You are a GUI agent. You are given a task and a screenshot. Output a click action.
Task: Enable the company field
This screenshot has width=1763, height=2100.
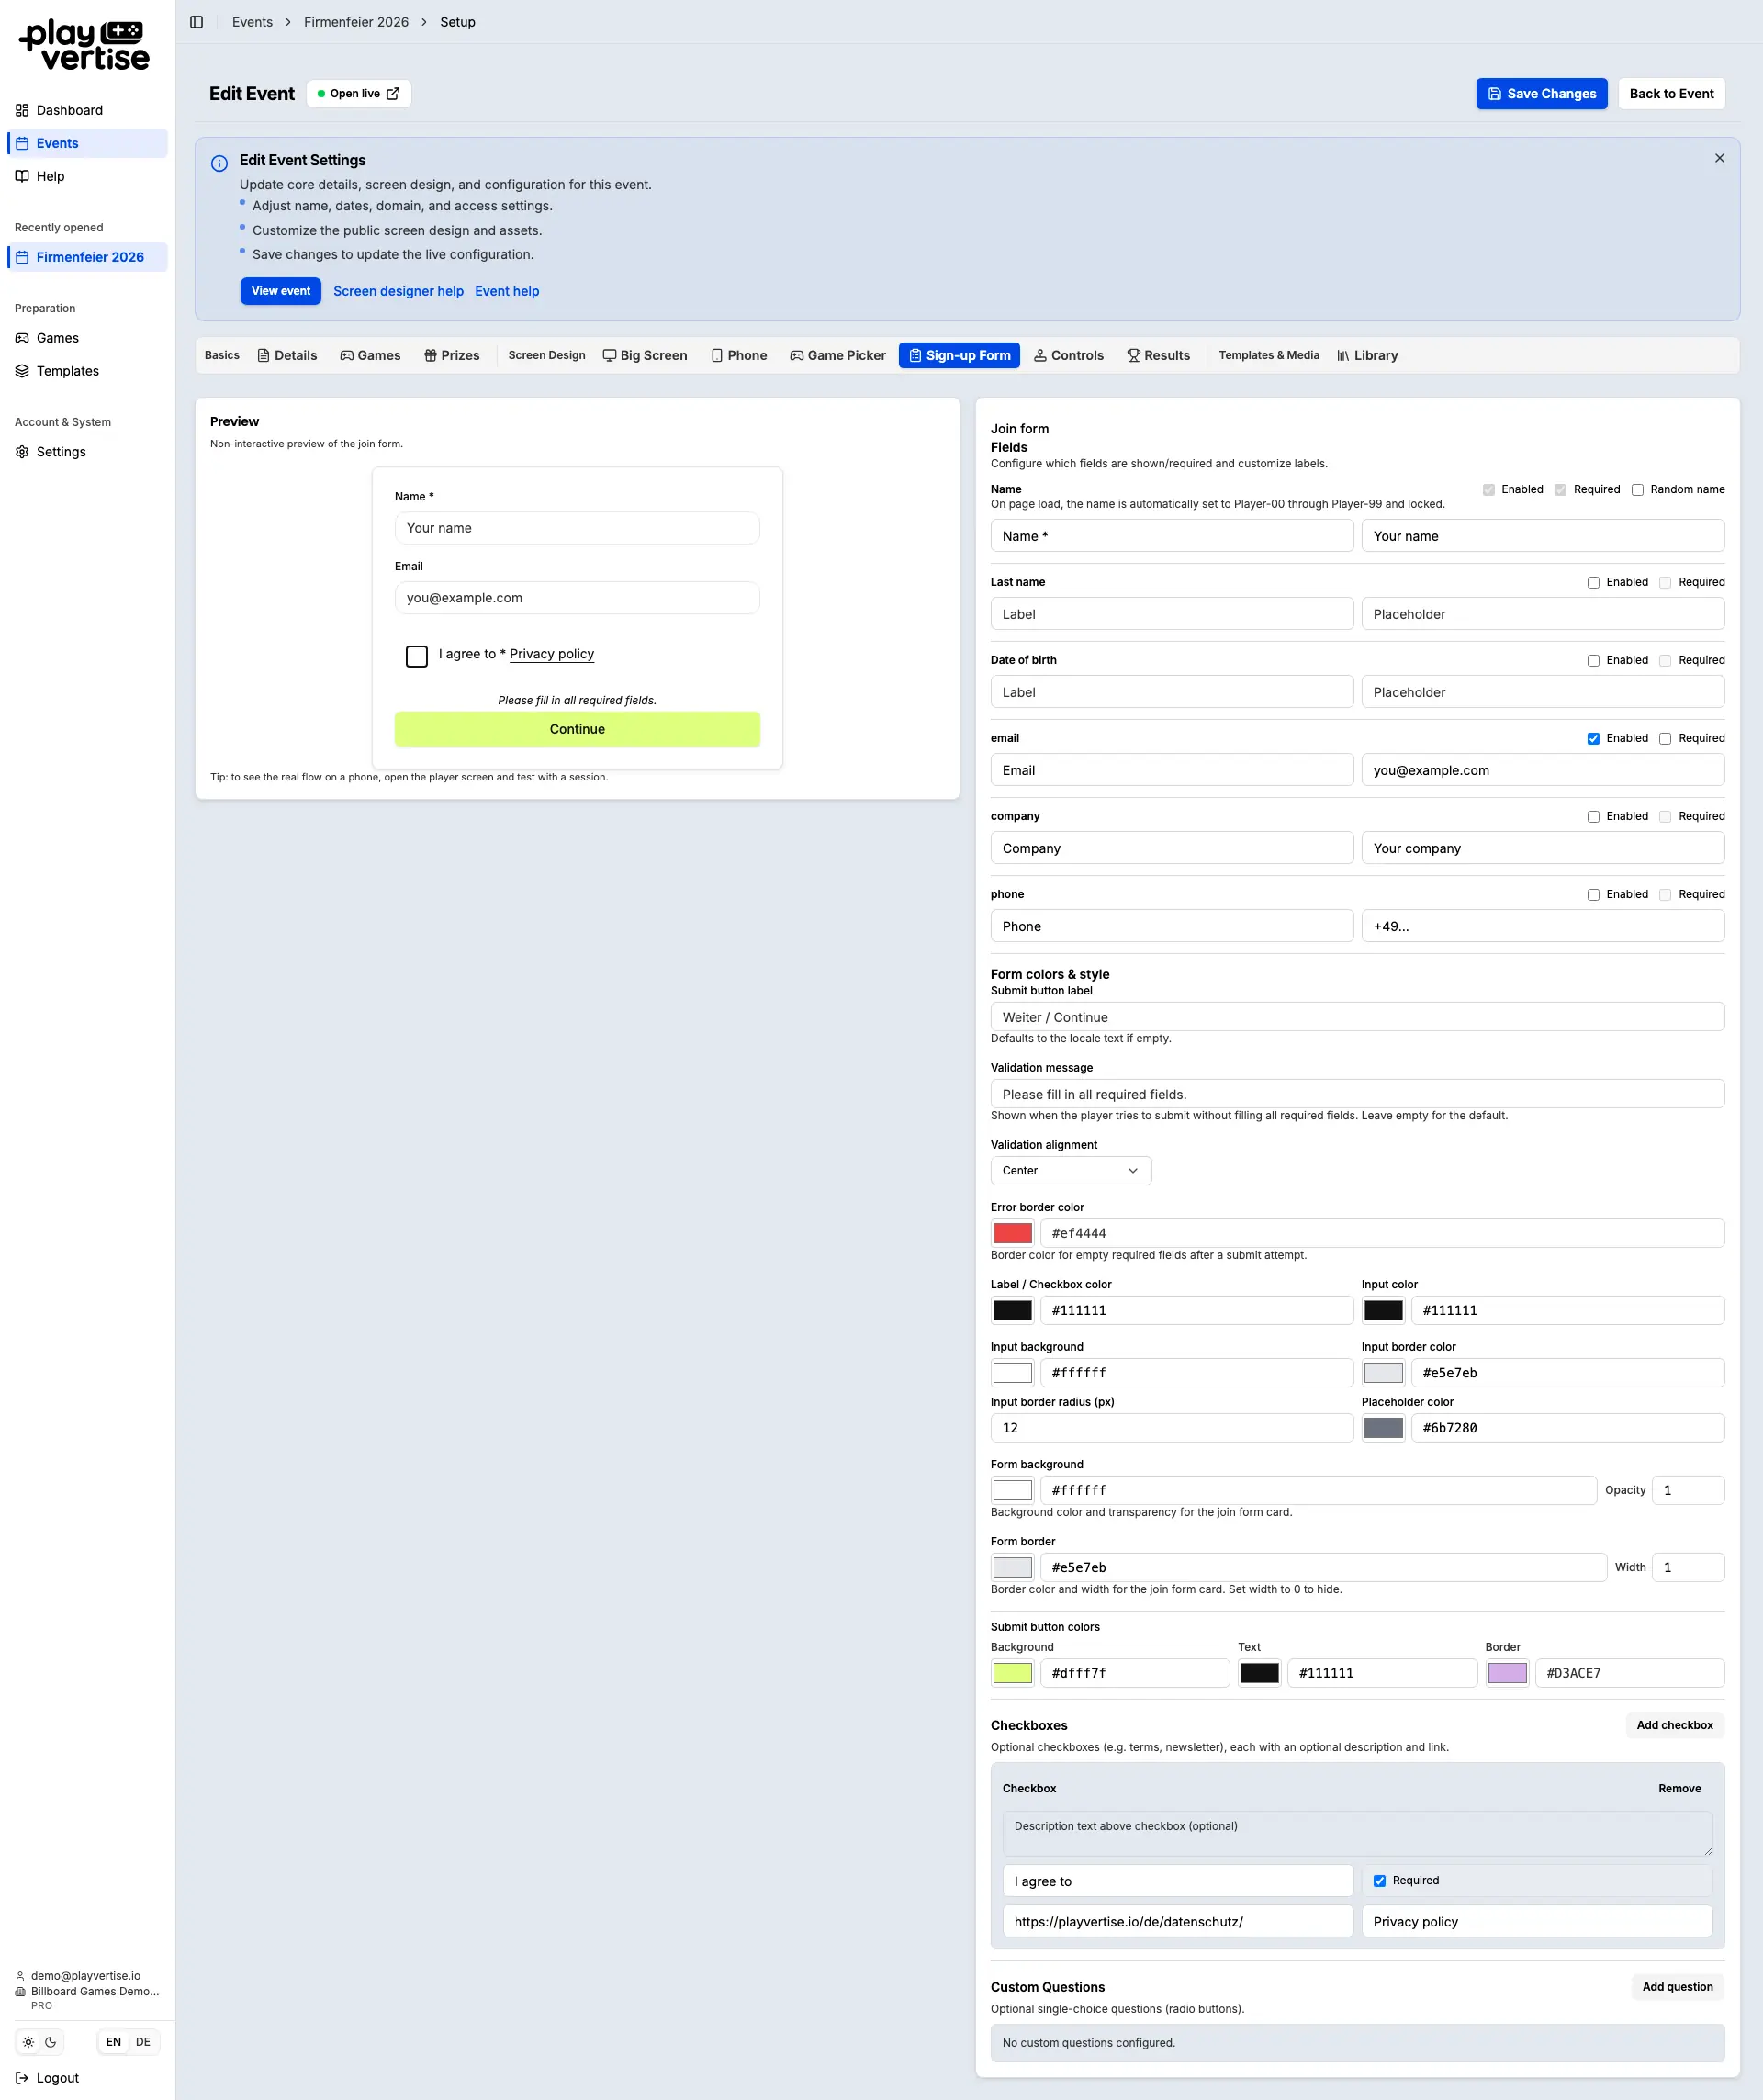tap(1593, 816)
